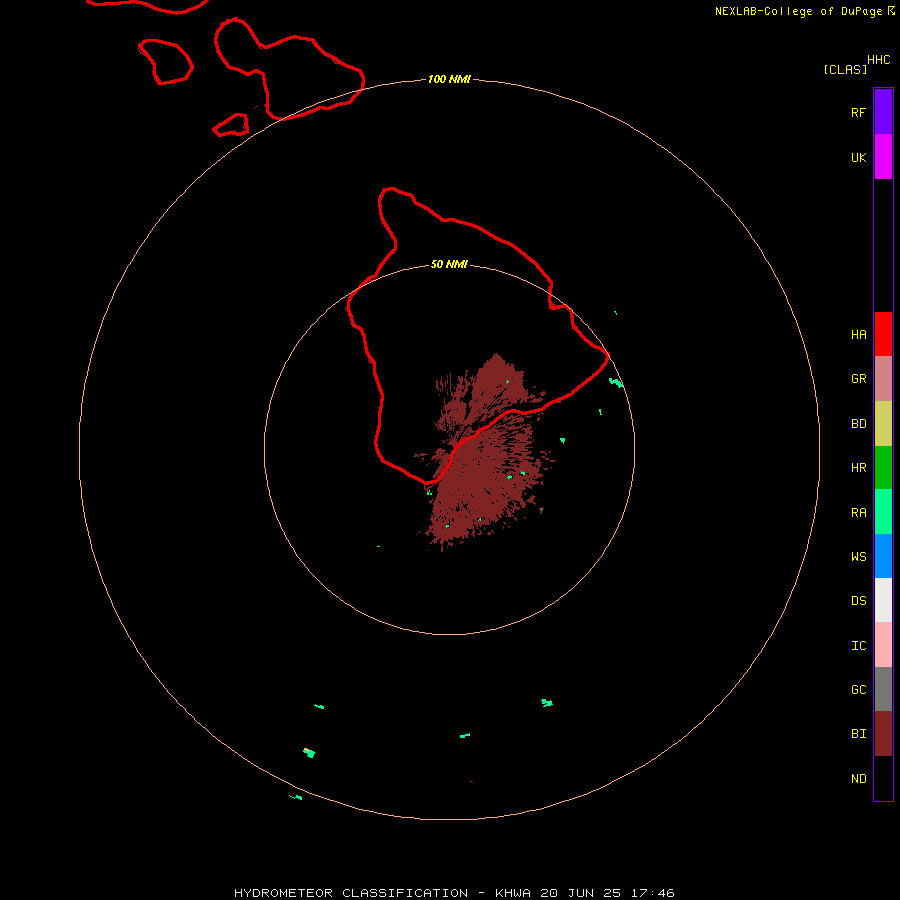Click the HR legend label

858,468
